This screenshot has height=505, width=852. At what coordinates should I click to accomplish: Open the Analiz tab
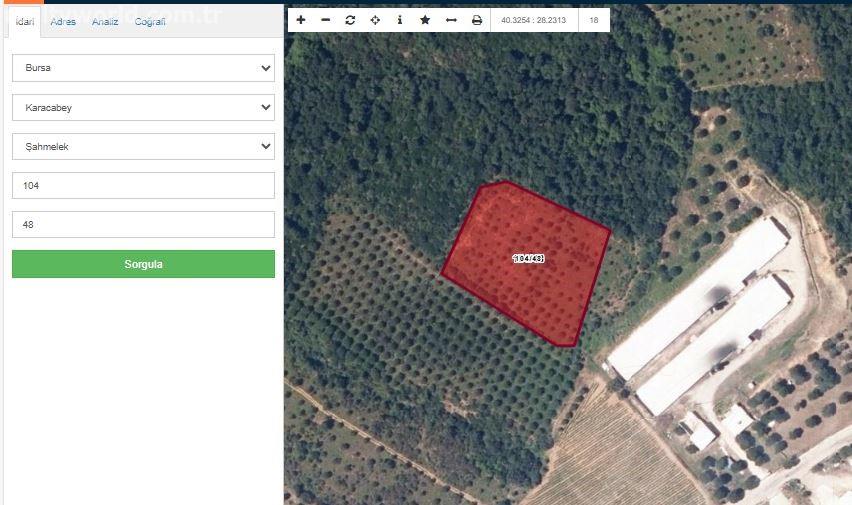105,22
